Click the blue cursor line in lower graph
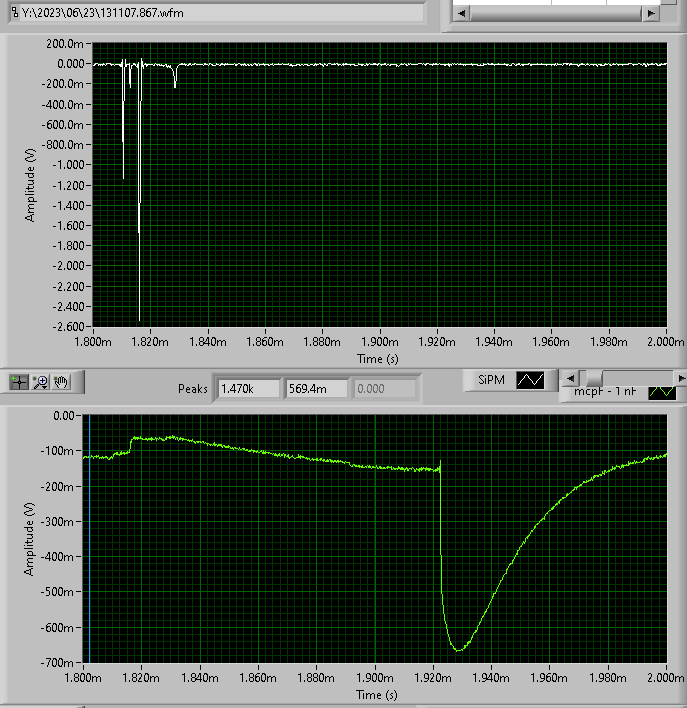This screenshot has height=708, width=687. tap(89, 538)
